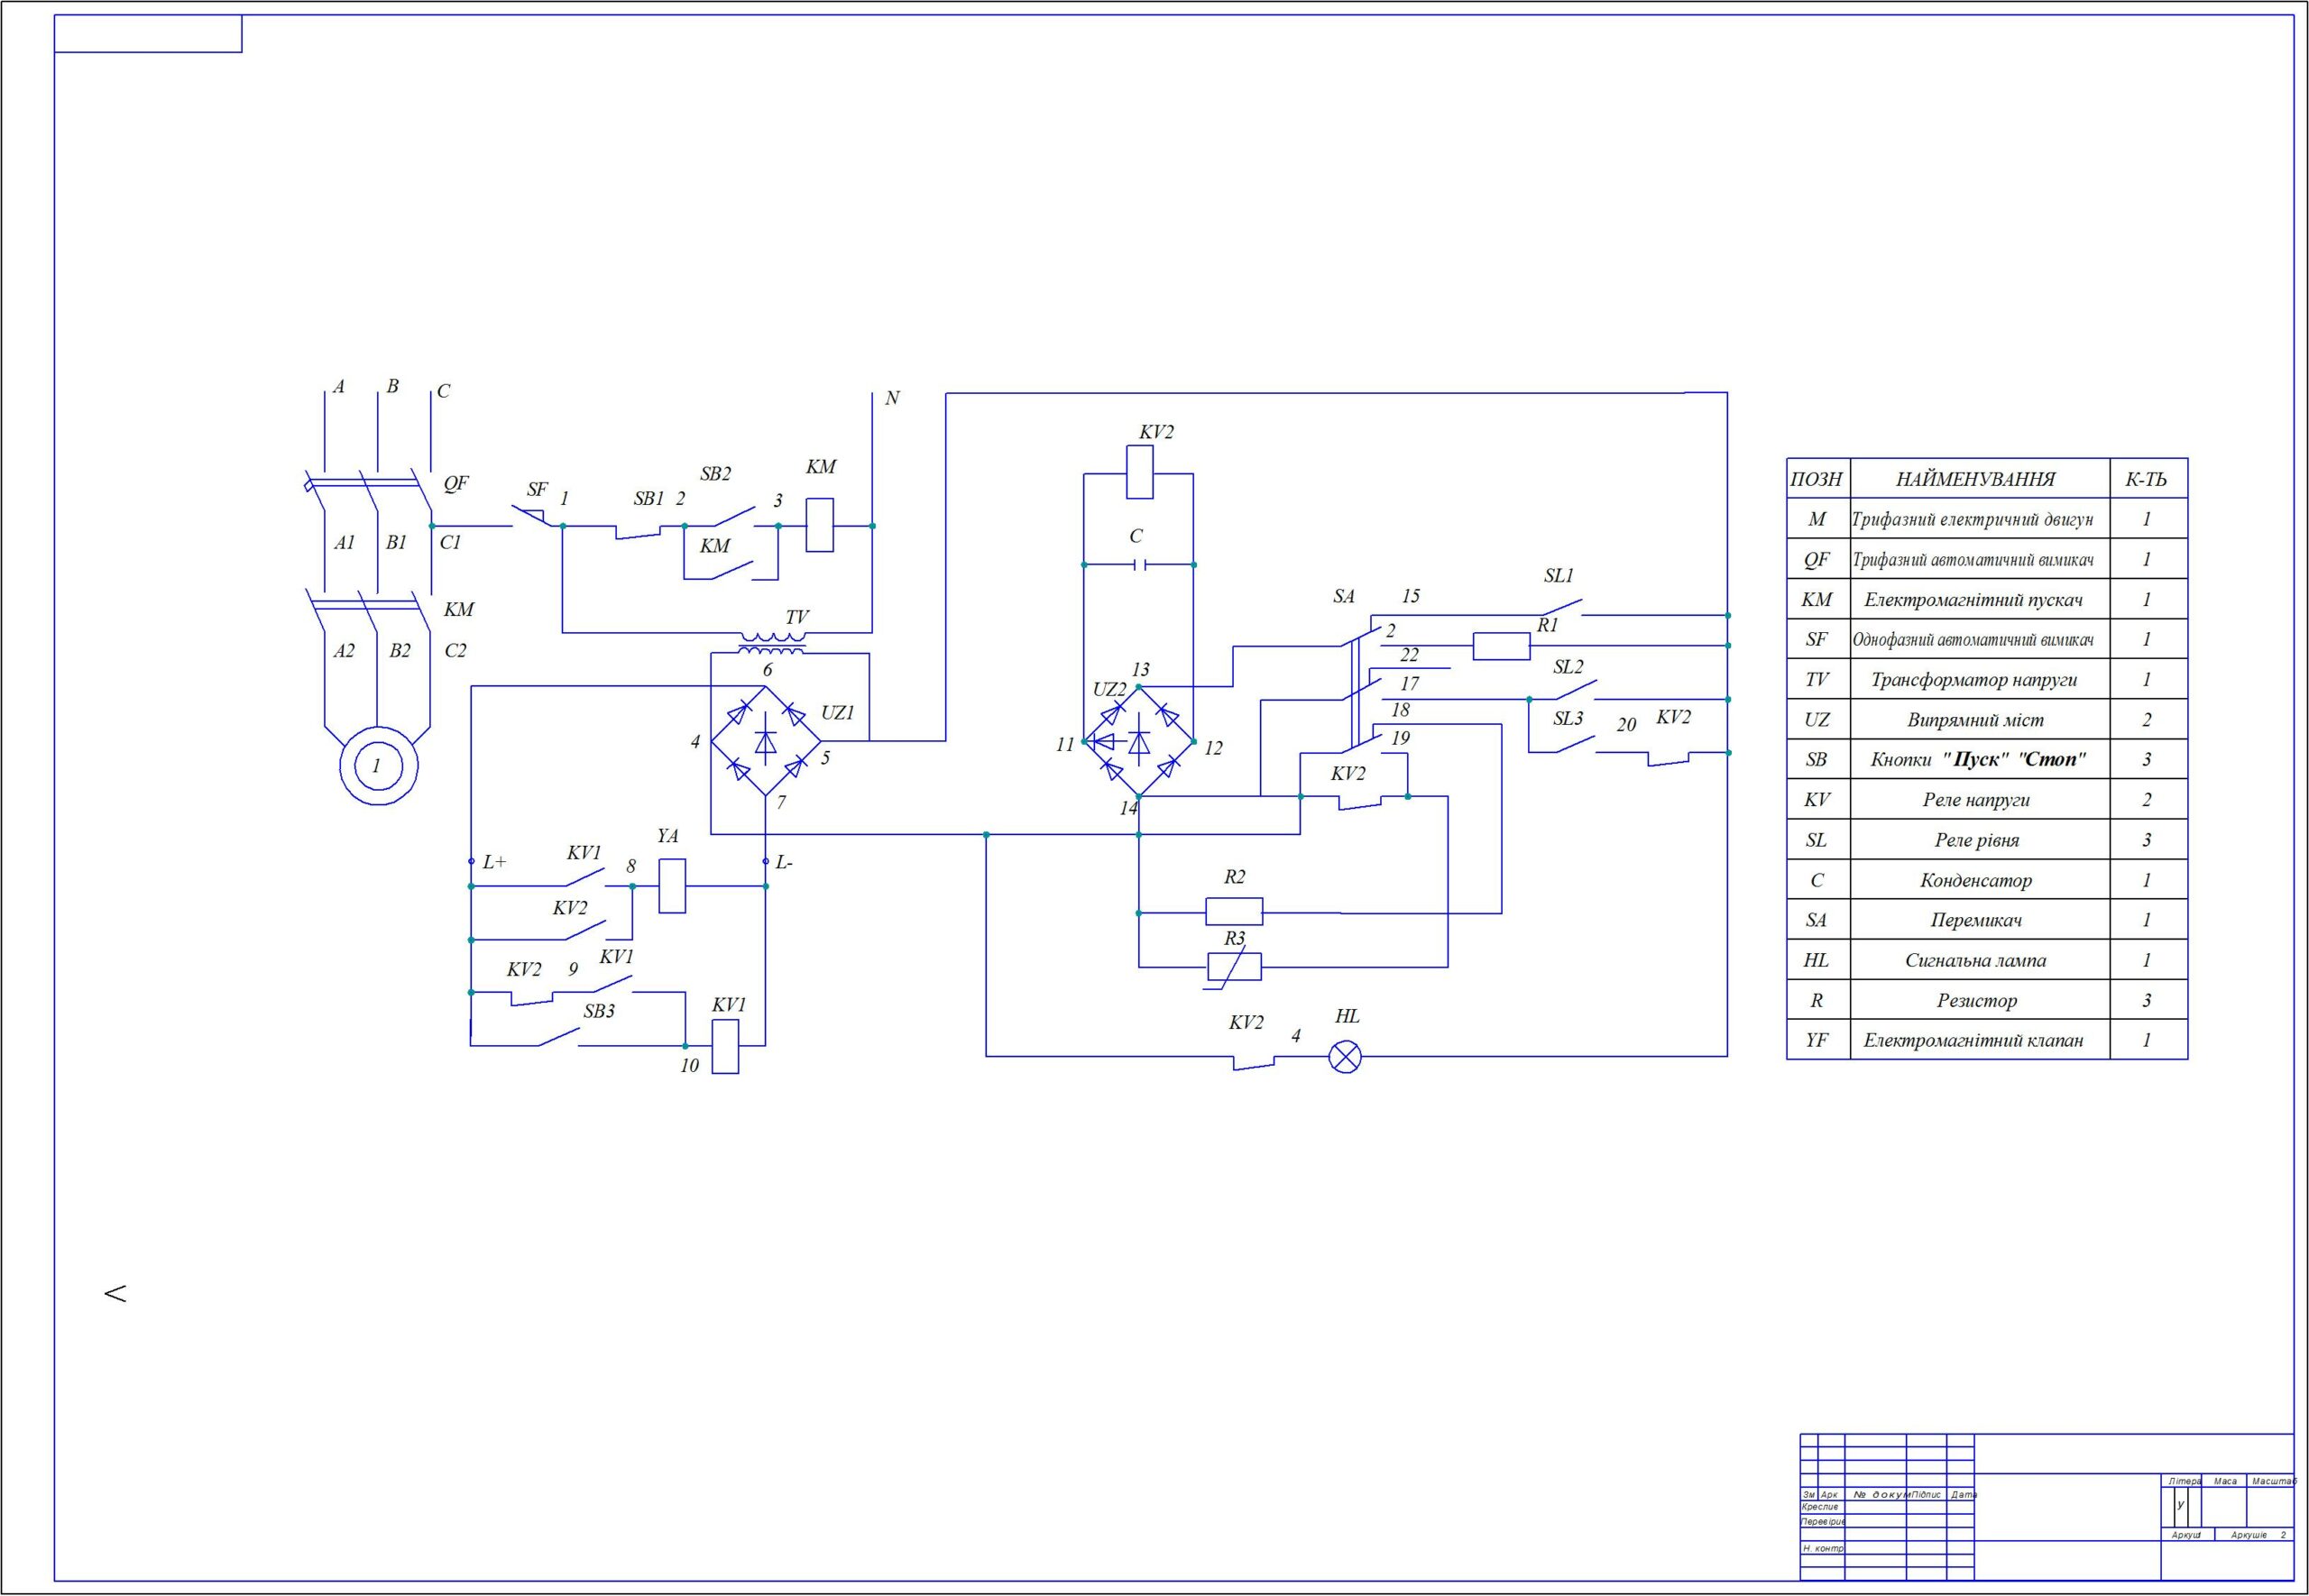Click 'Сигнальна лампа' table cell
The image size is (2309, 1596).
1979,960
